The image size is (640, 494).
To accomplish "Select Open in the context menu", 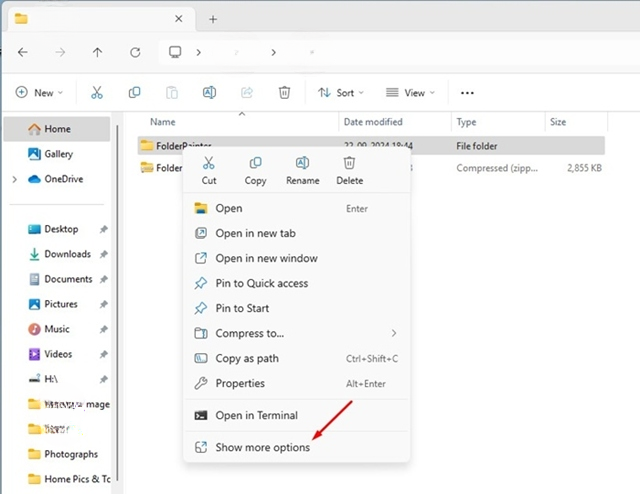I will tap(297, 208).
